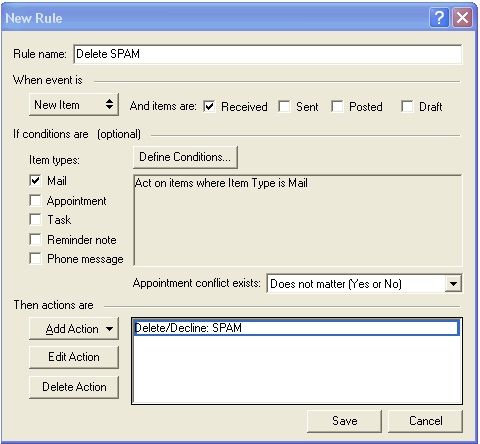Check the Draft items checkbox
480x444 pixels.
407,107
